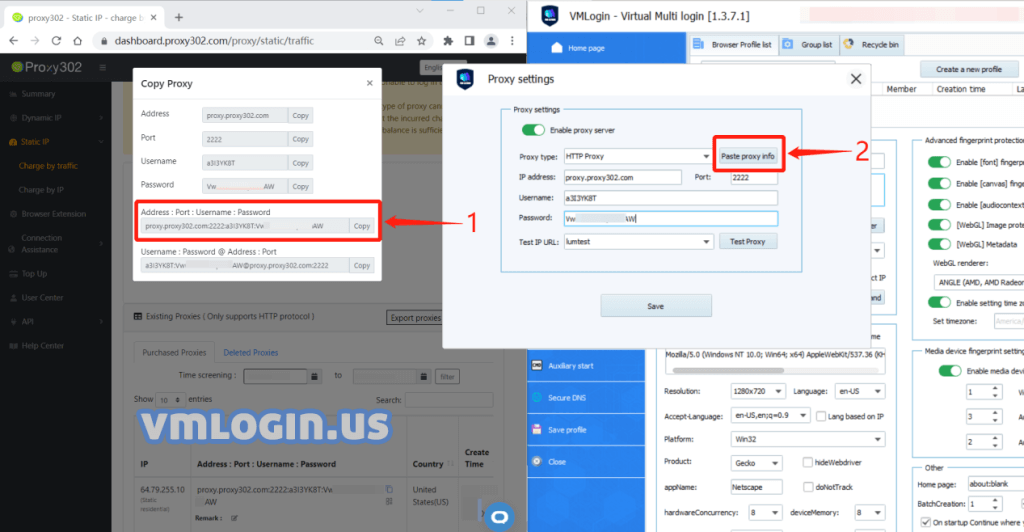Close the Copy Proxy dialog

click(x=370, y=83)
